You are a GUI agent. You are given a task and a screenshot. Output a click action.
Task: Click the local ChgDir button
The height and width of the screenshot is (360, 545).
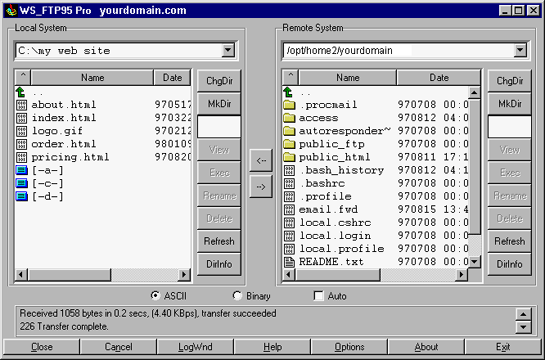(x=219, y=81)
